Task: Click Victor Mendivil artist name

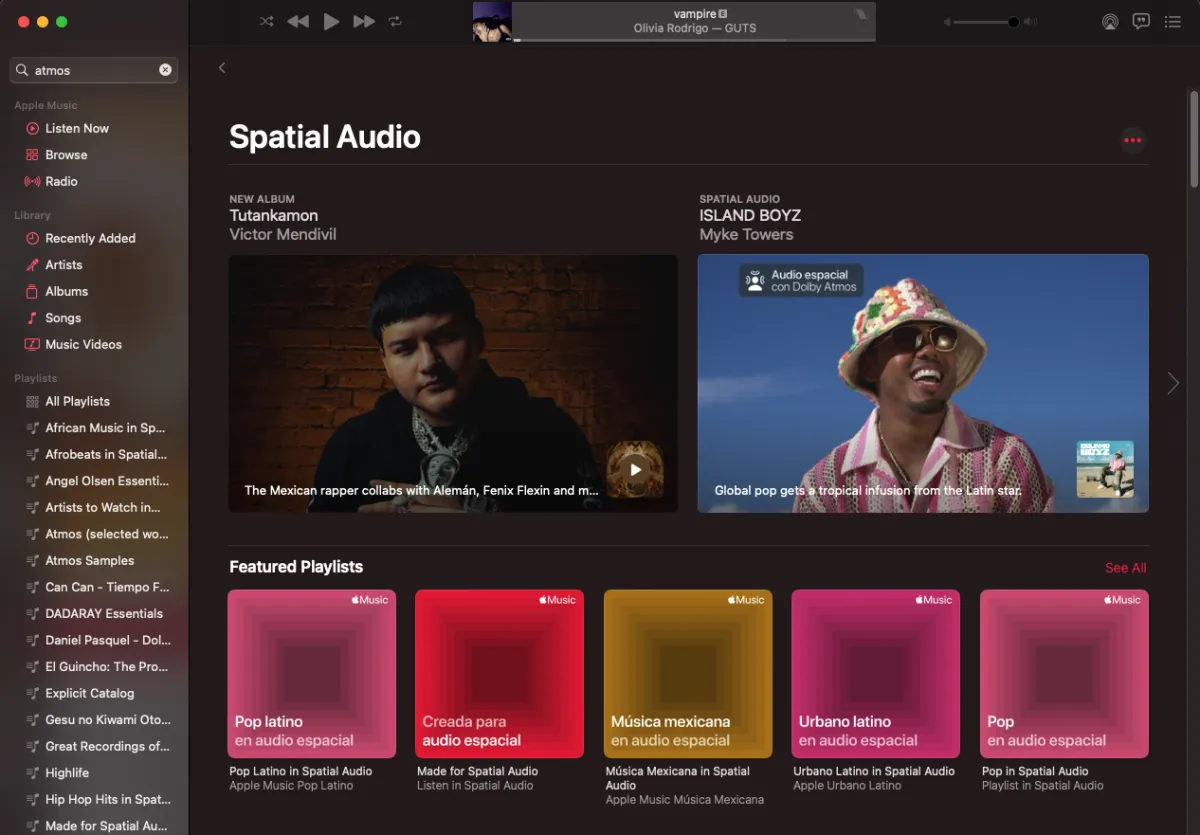Action: click(x=283, y=234)
